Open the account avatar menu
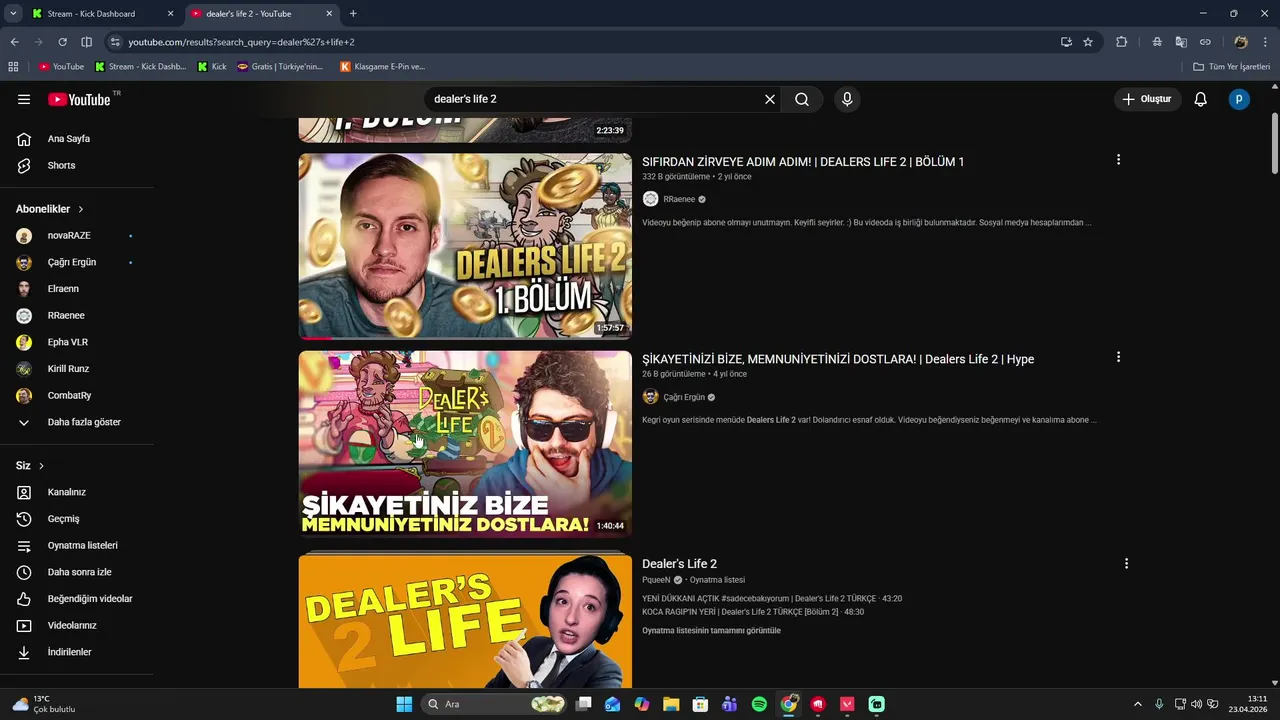This screenshot has width=1280, height=720. click(x=1239, y=99)
